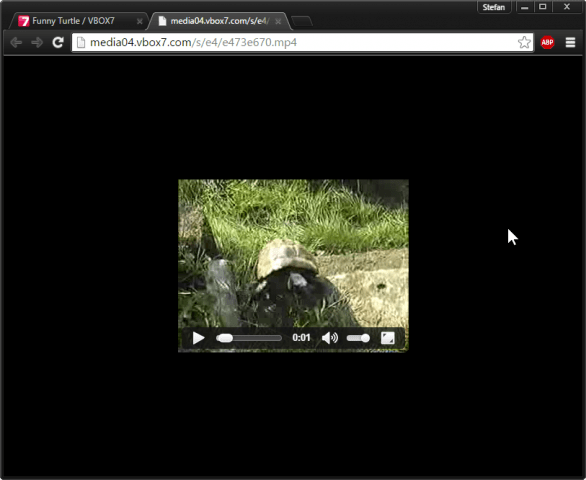The height and width of the screenshot is (480, 586).
Task: Click the Stefan profile button
Action: click(494, 7)
